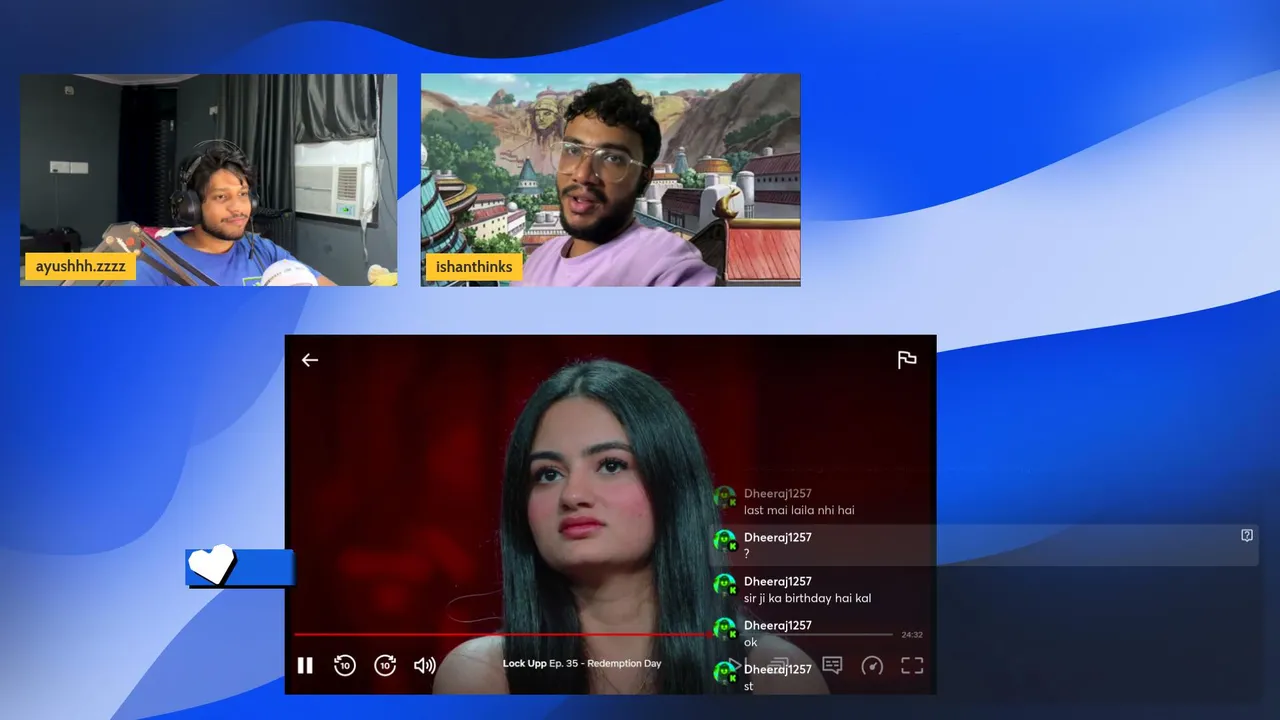Image resolution: width=1280 pixels, height=720 pixels.
Task: Click Dheeraj1257 avatar beside "sir ji ka birthday"
Action: [725, 585]
